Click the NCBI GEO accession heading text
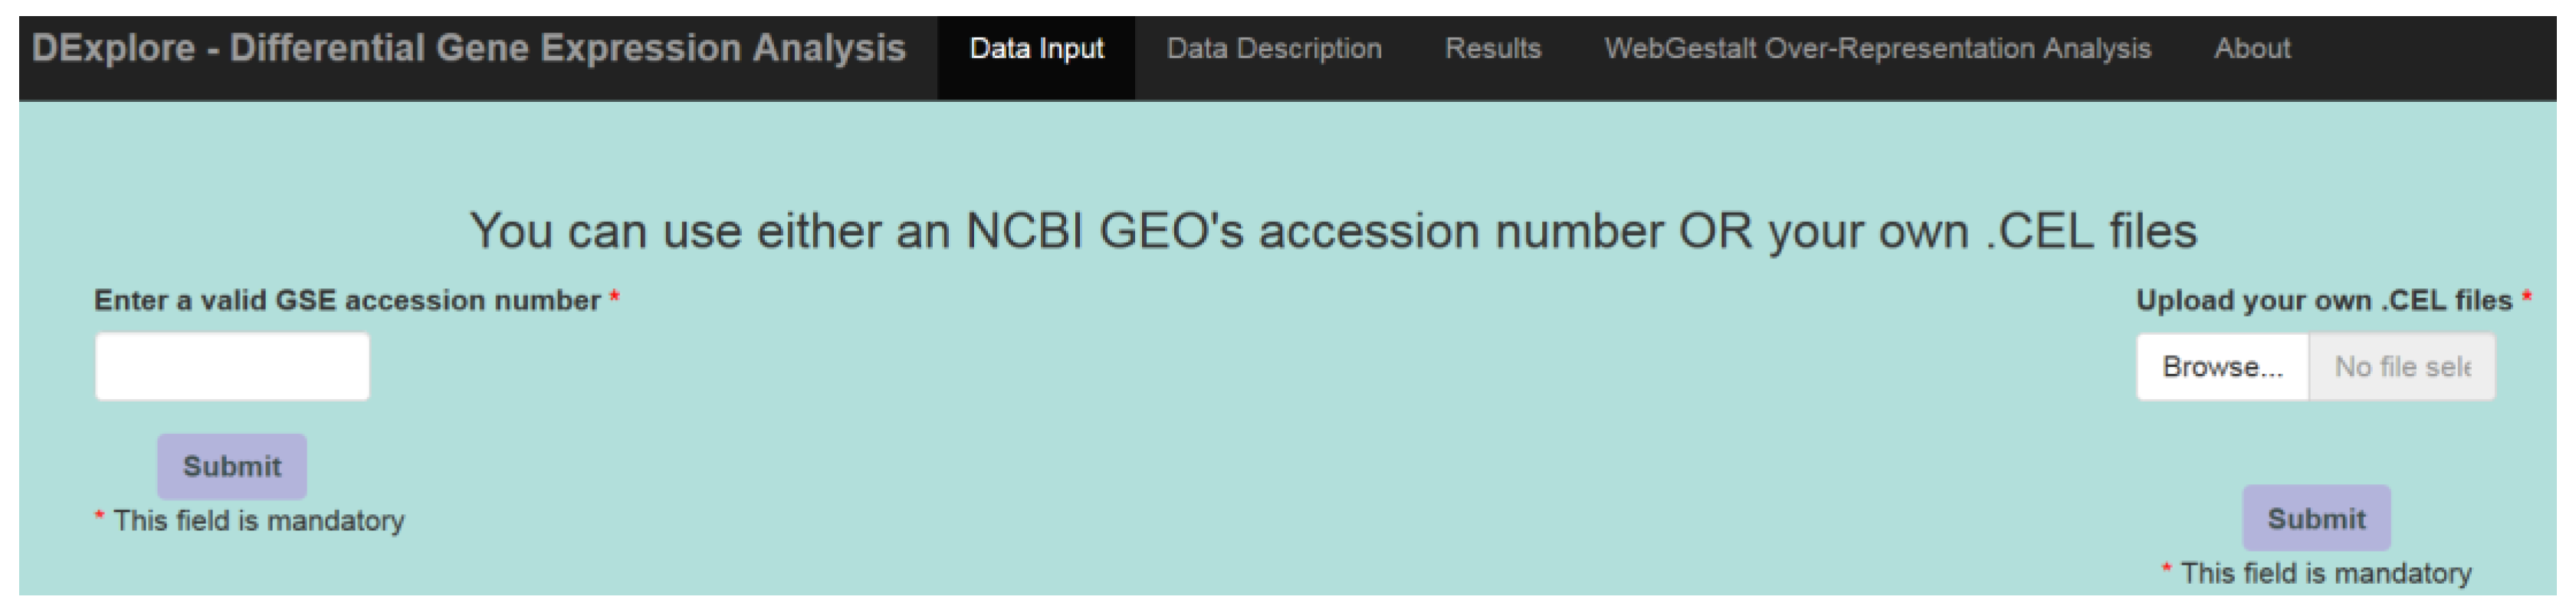2576x613 pixels. point(1333,231)
